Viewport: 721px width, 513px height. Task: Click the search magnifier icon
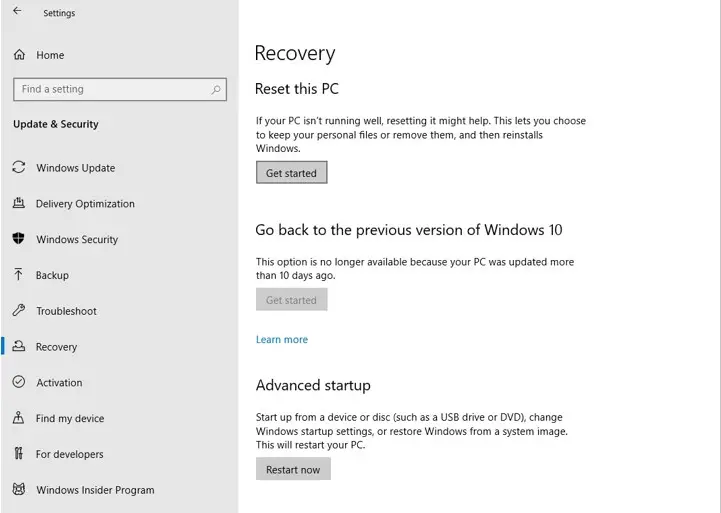(x=216, y=89)
